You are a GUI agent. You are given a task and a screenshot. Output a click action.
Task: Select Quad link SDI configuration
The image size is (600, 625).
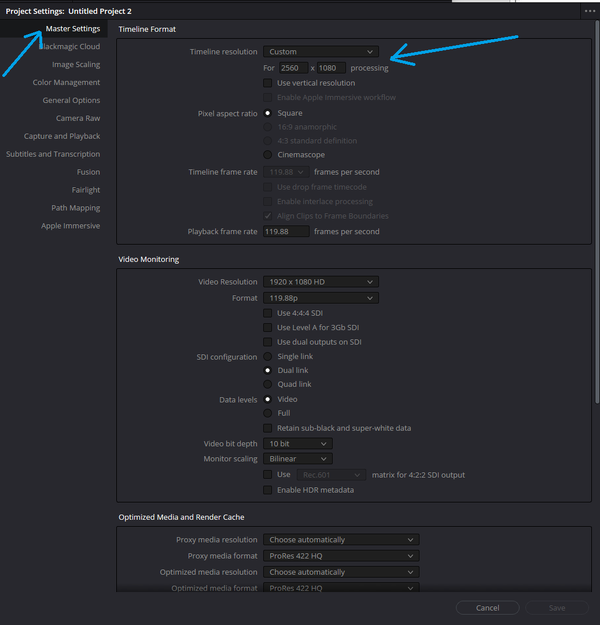[x=268, y=384]
